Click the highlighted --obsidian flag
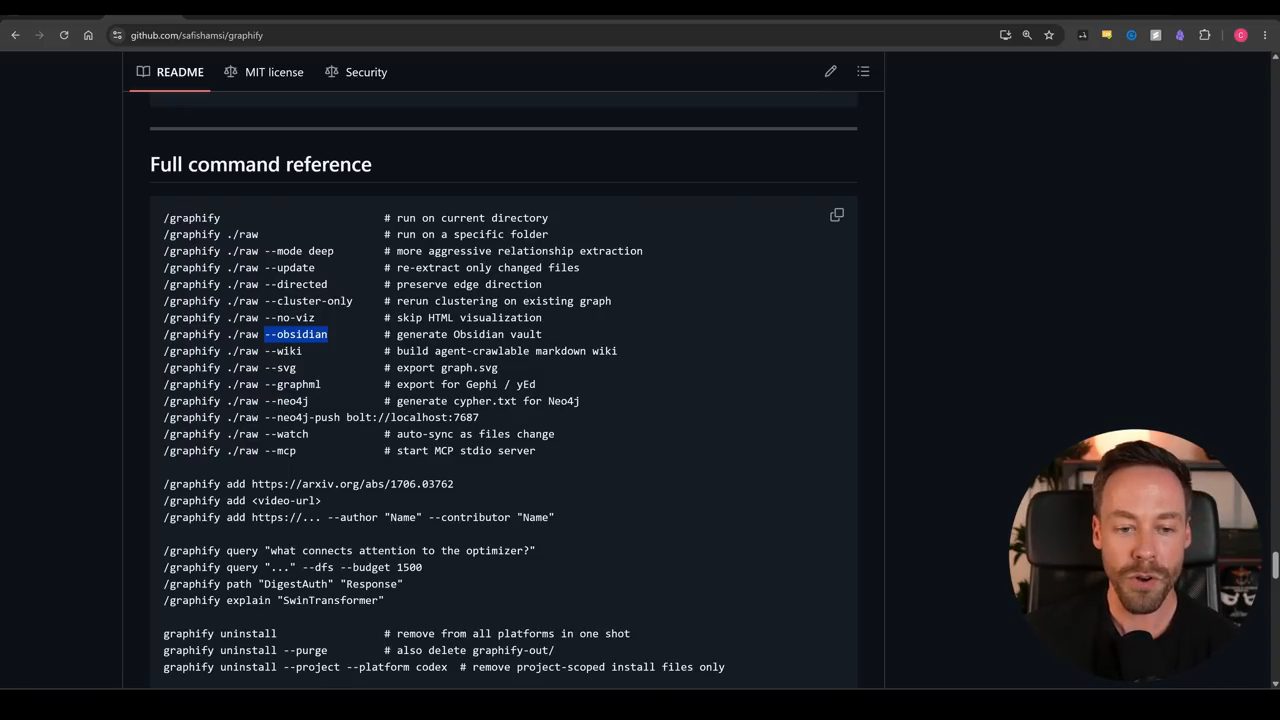This screenshot has height=720, width=1280. [x=296, y=334]
